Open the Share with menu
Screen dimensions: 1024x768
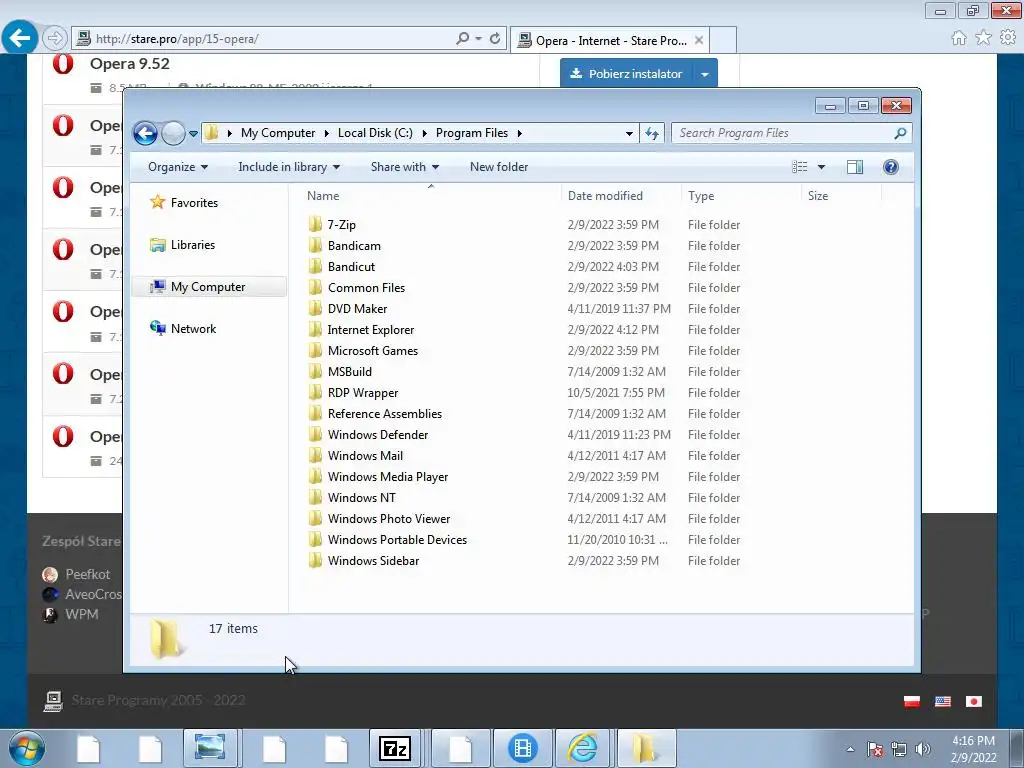pyautogui.click(x=404, y=167)
